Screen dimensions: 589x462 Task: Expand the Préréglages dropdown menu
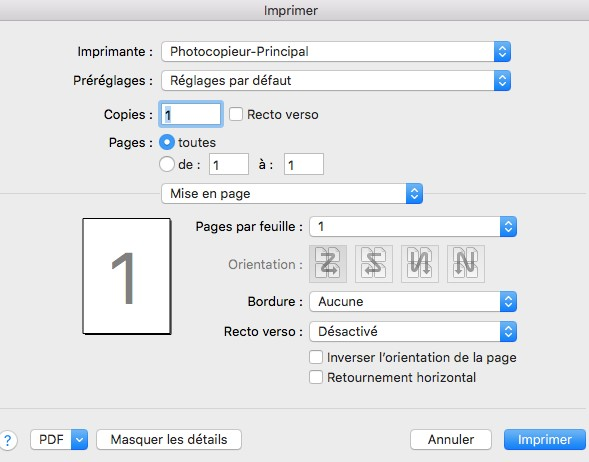click(x=336, y=80)
